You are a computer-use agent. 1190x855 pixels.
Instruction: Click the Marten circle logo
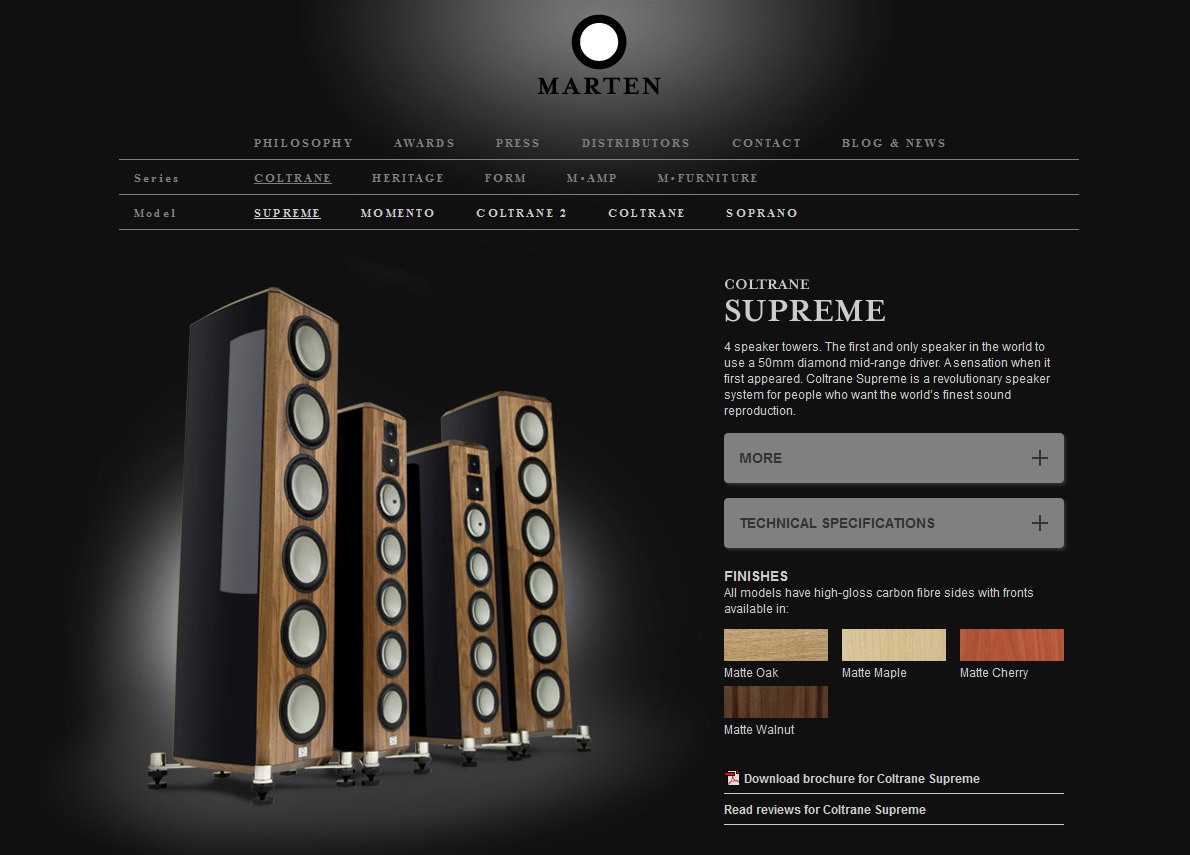599,42
